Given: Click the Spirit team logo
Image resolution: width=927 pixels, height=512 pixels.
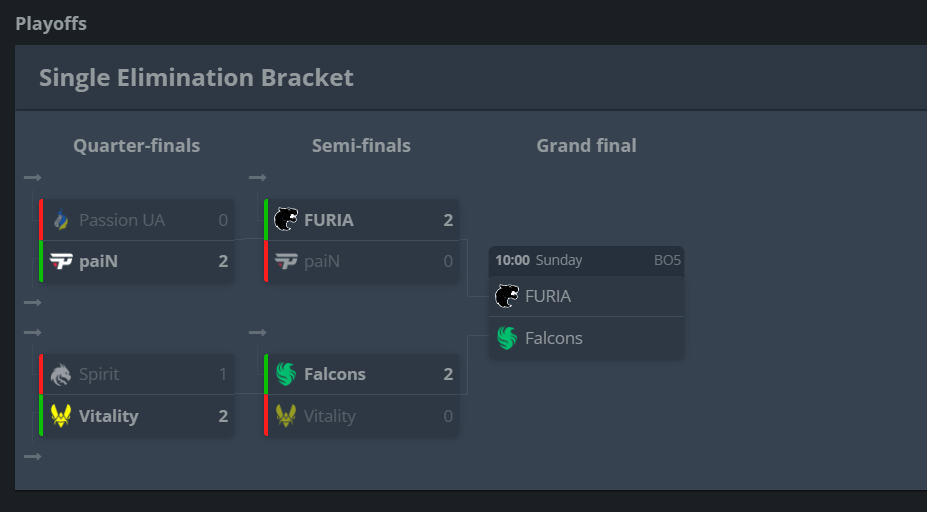Looking at the screenshot, I should click(x=61, y=374).
